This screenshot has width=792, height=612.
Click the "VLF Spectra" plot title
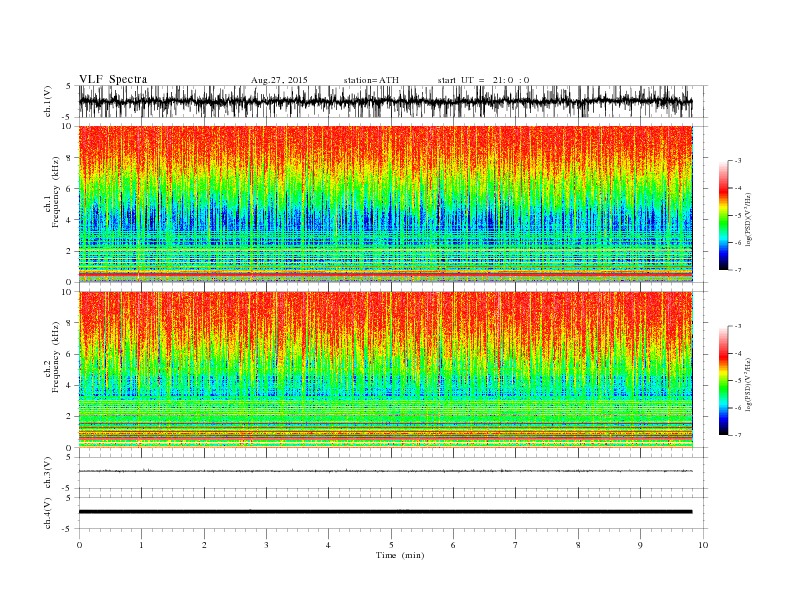coord(113,79)
